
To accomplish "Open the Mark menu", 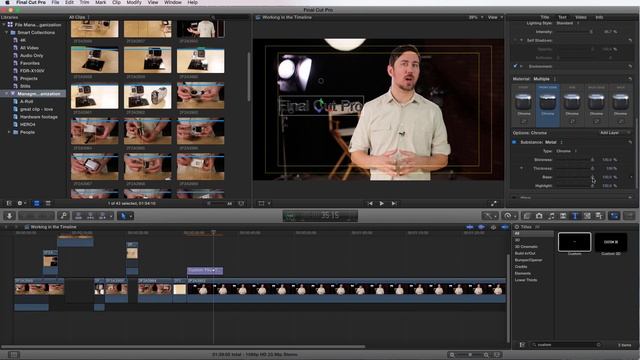I will pyautogui.click(x=100, y=2).
